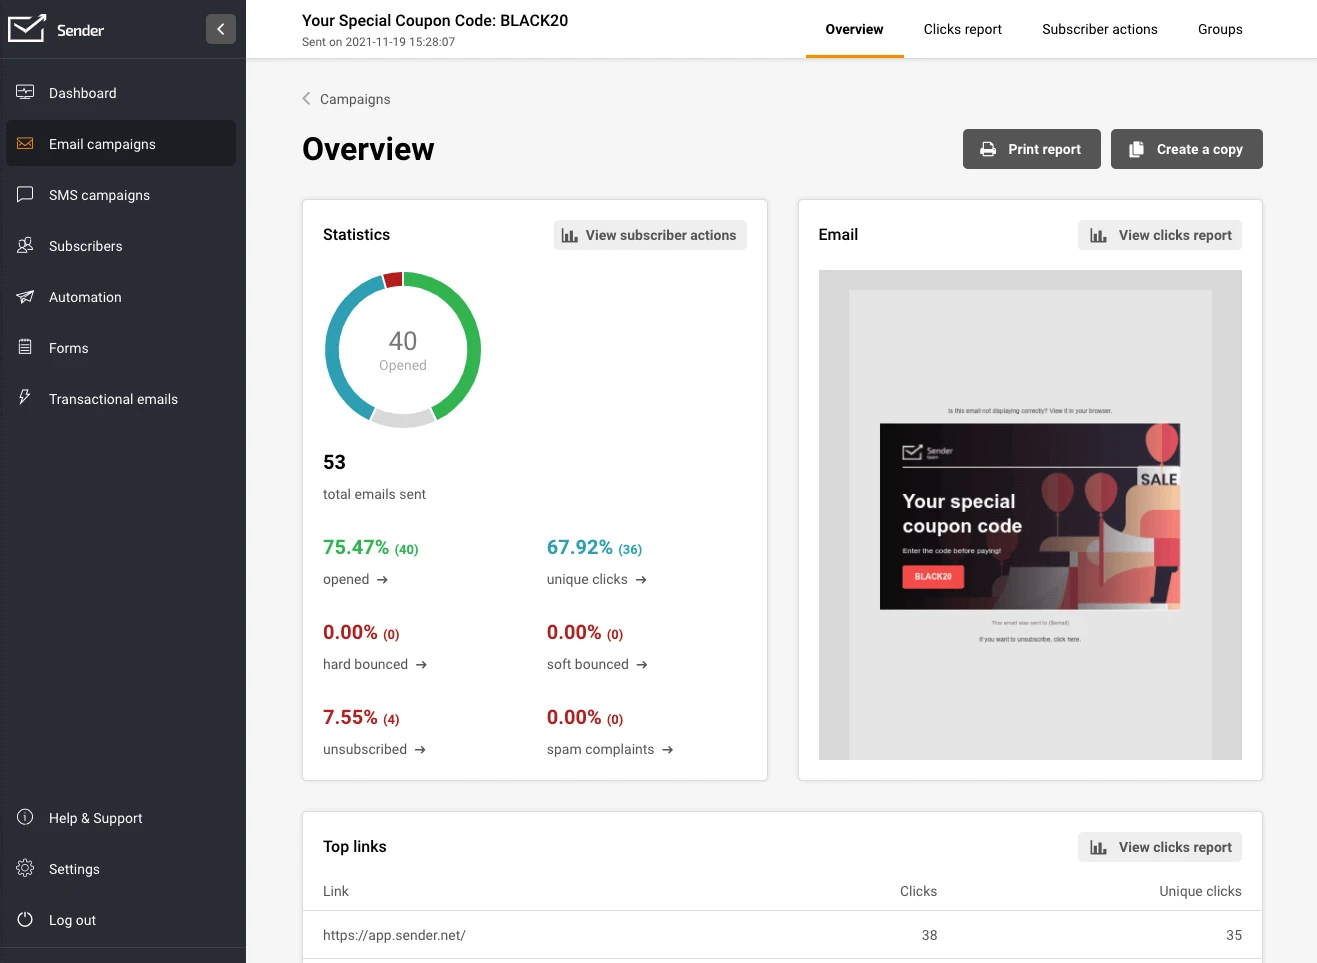Click the Subscribers people icon
Screen dimensions: 1317x963
[25, 246]
